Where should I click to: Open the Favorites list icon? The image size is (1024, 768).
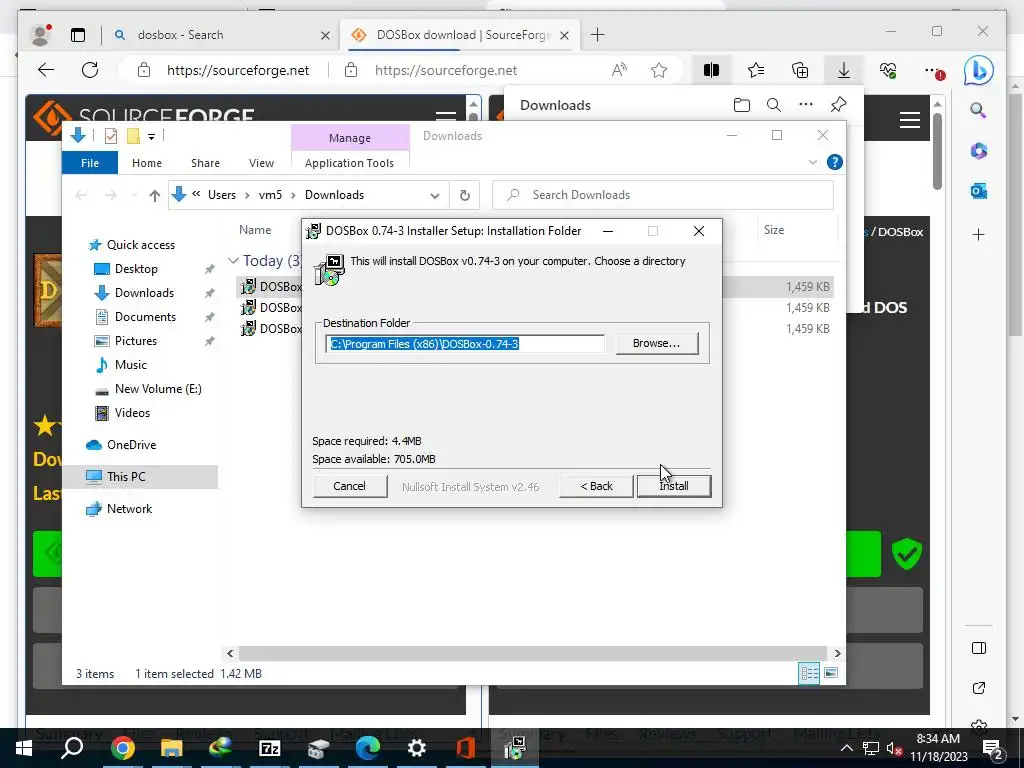(756, 70)
